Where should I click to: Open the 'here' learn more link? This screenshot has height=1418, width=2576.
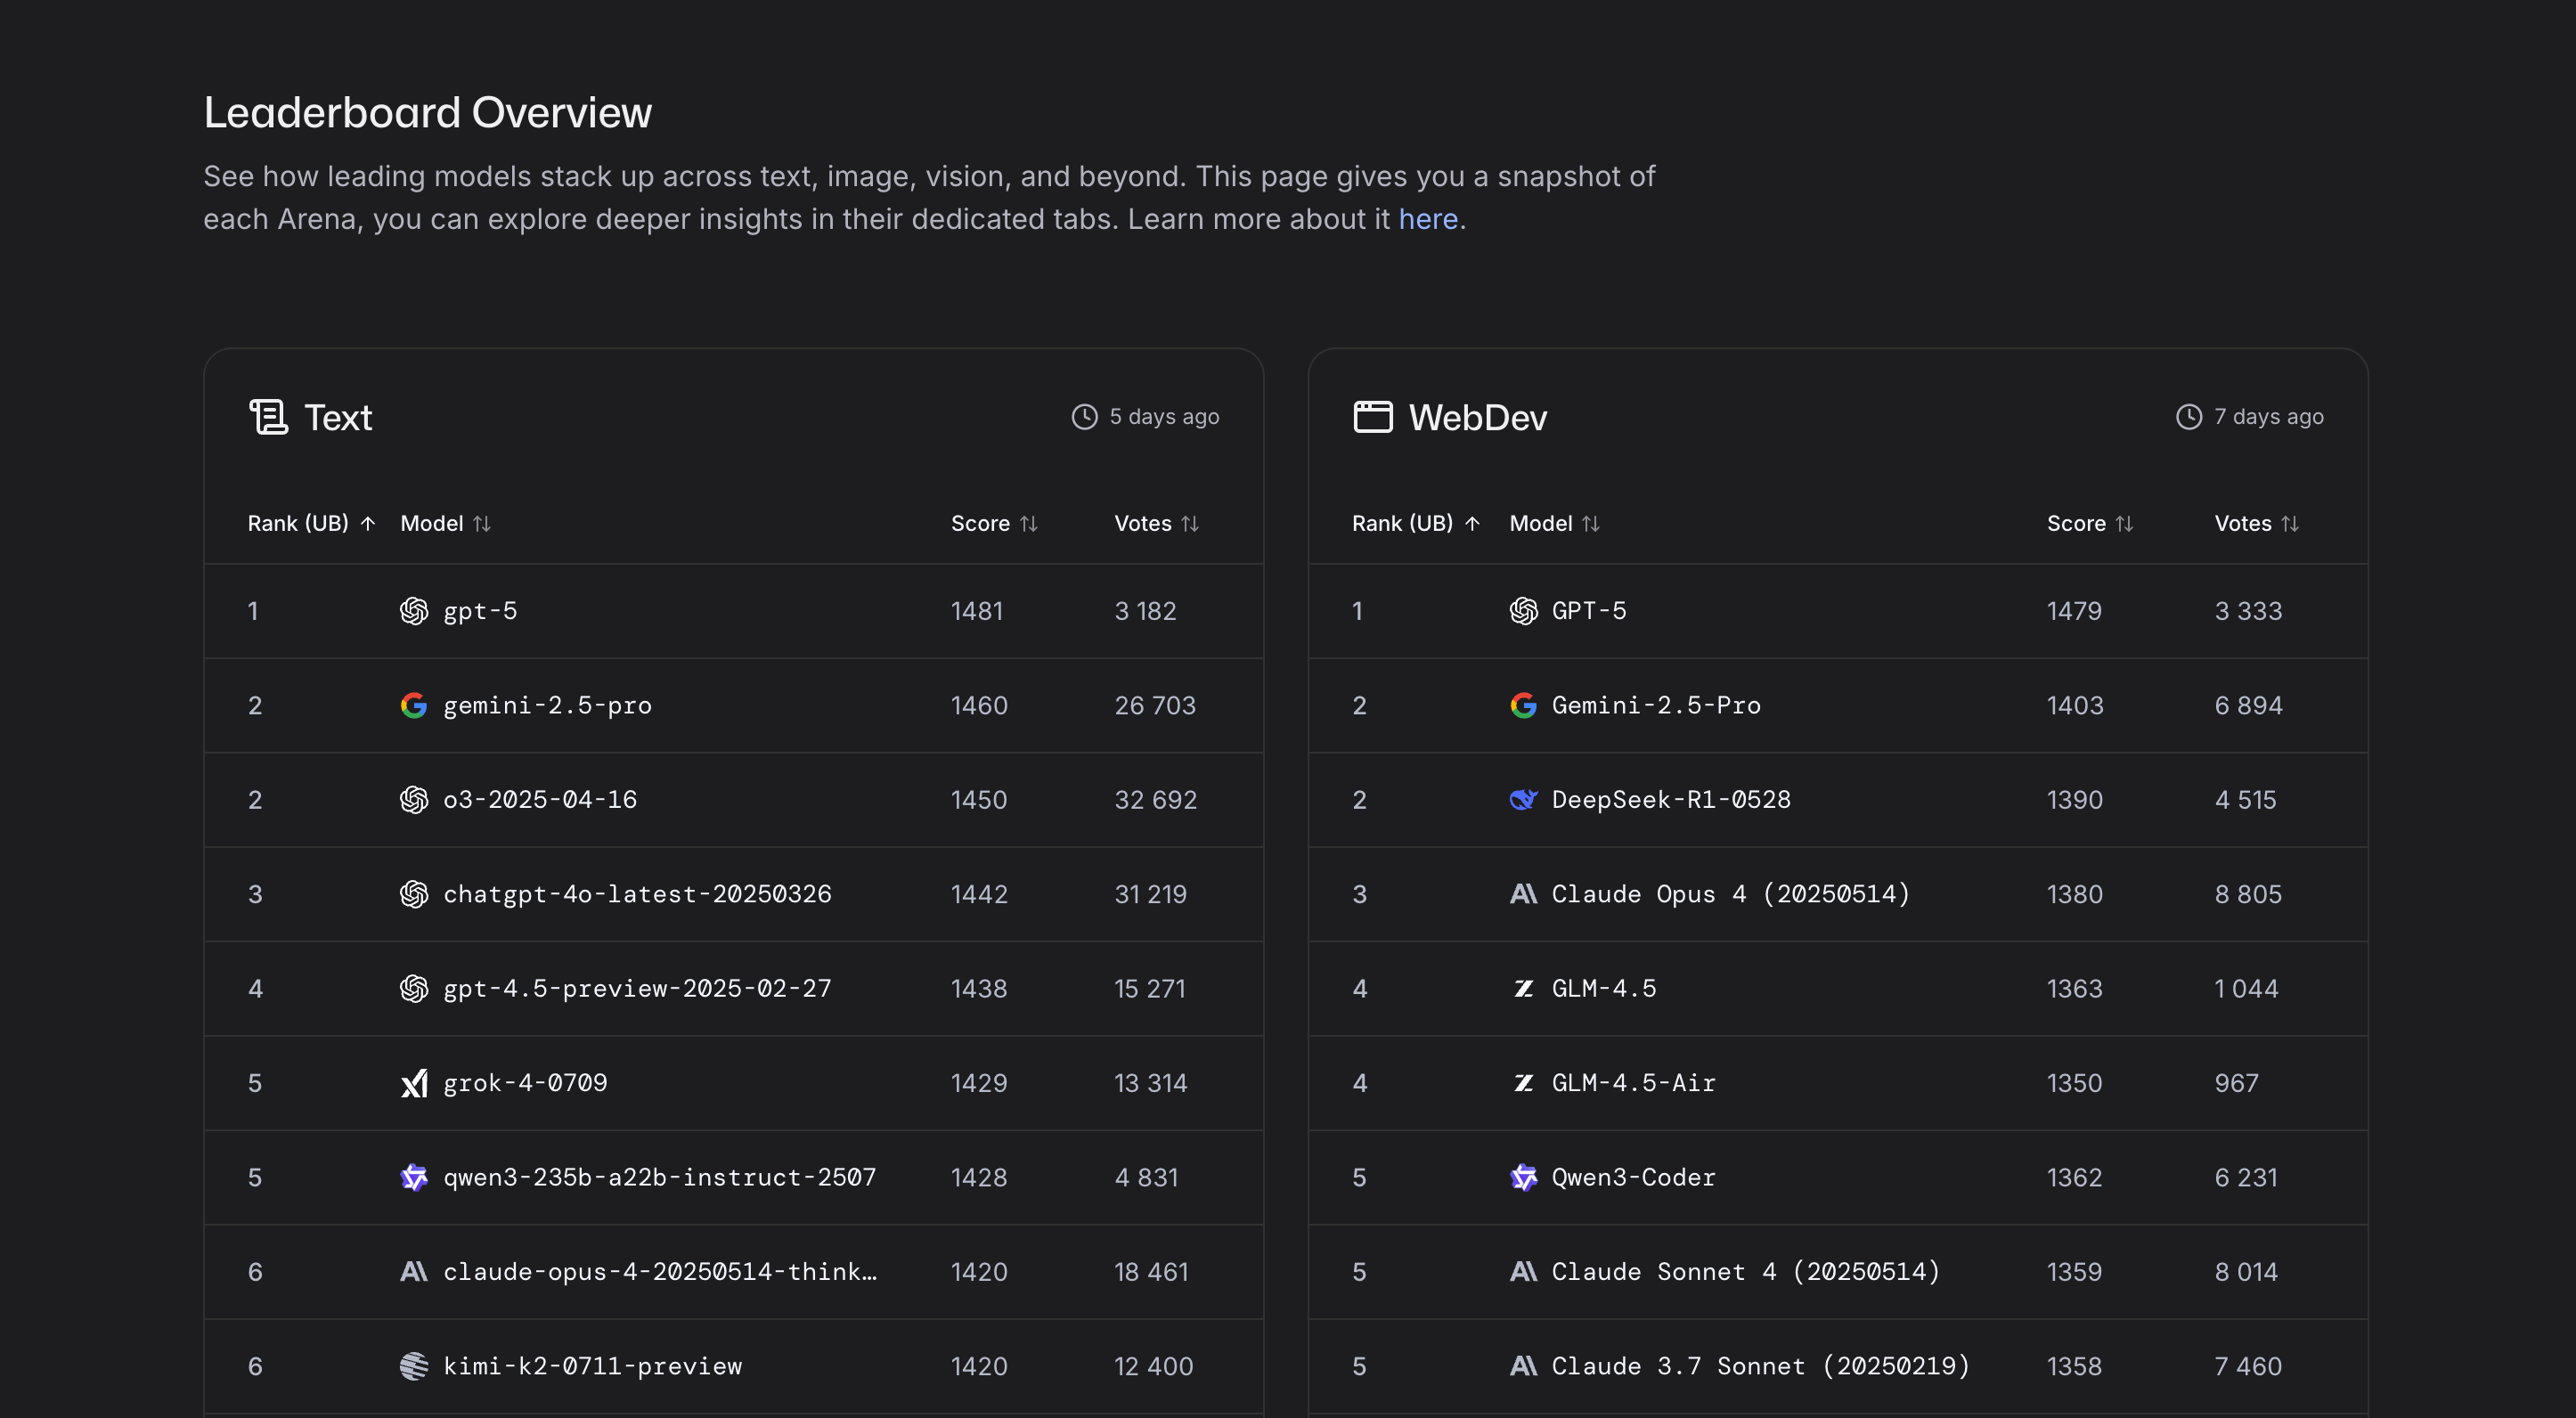pos(1428,219)
